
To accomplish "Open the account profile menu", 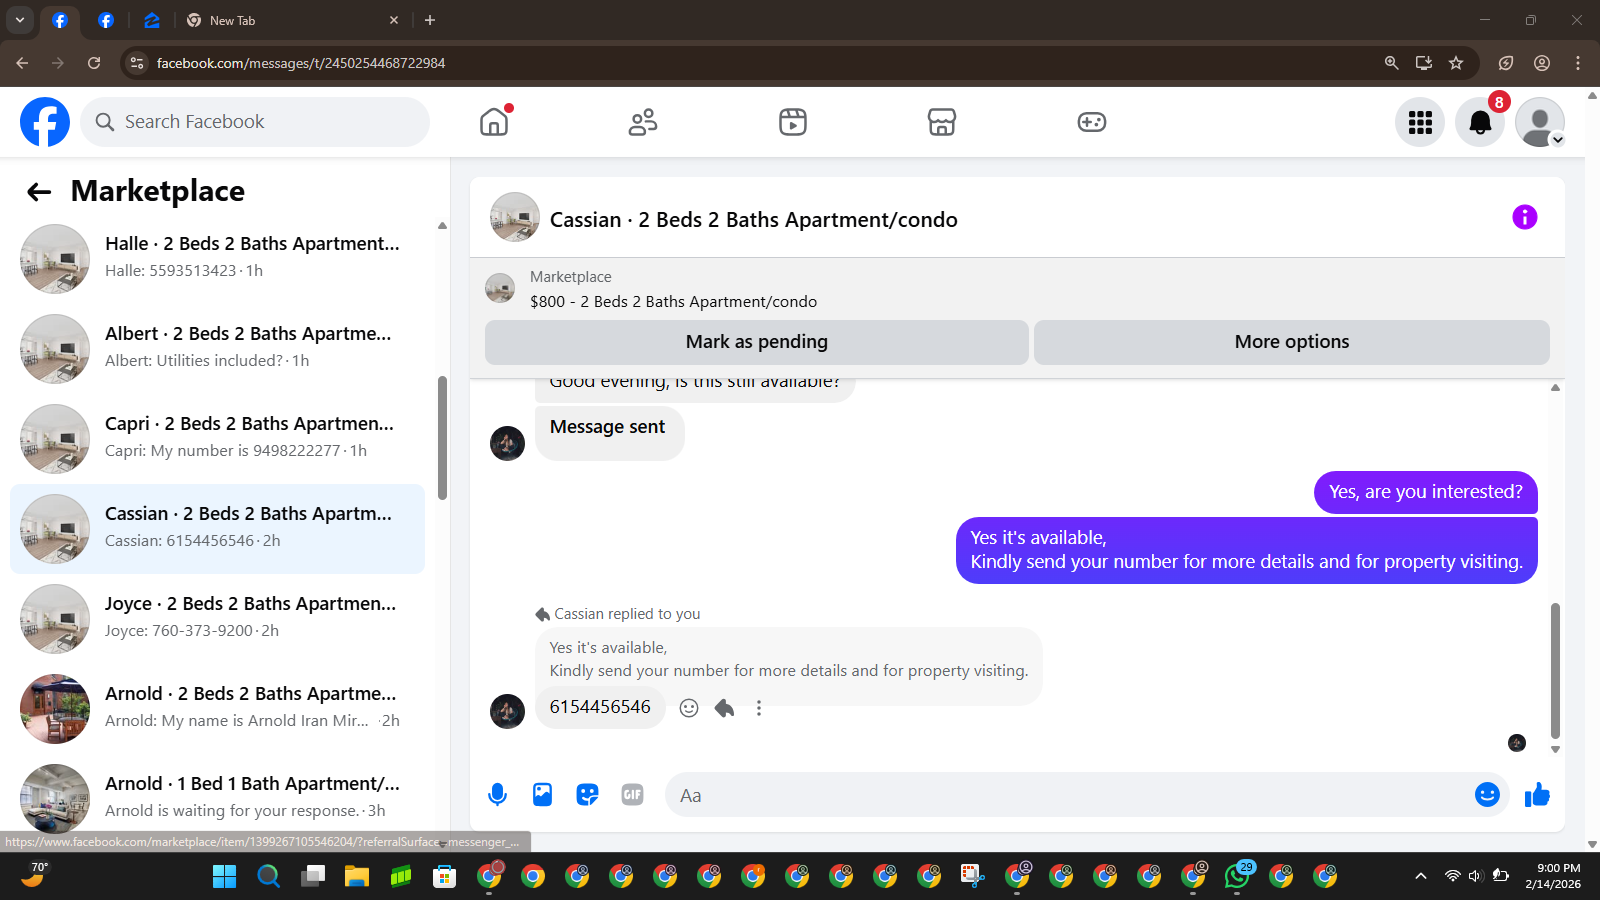I will (1540, 122).
